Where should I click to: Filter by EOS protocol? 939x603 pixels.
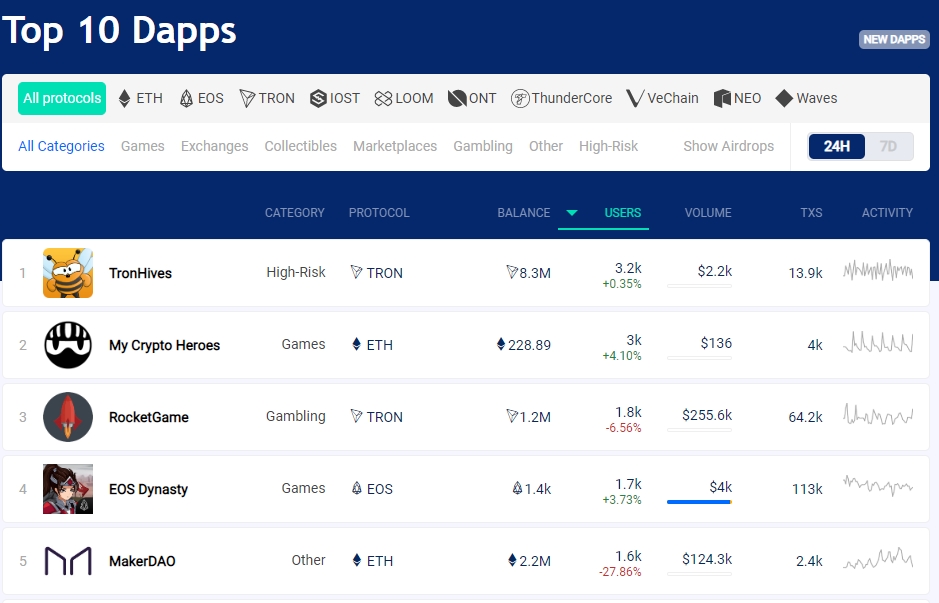[202, 98]
